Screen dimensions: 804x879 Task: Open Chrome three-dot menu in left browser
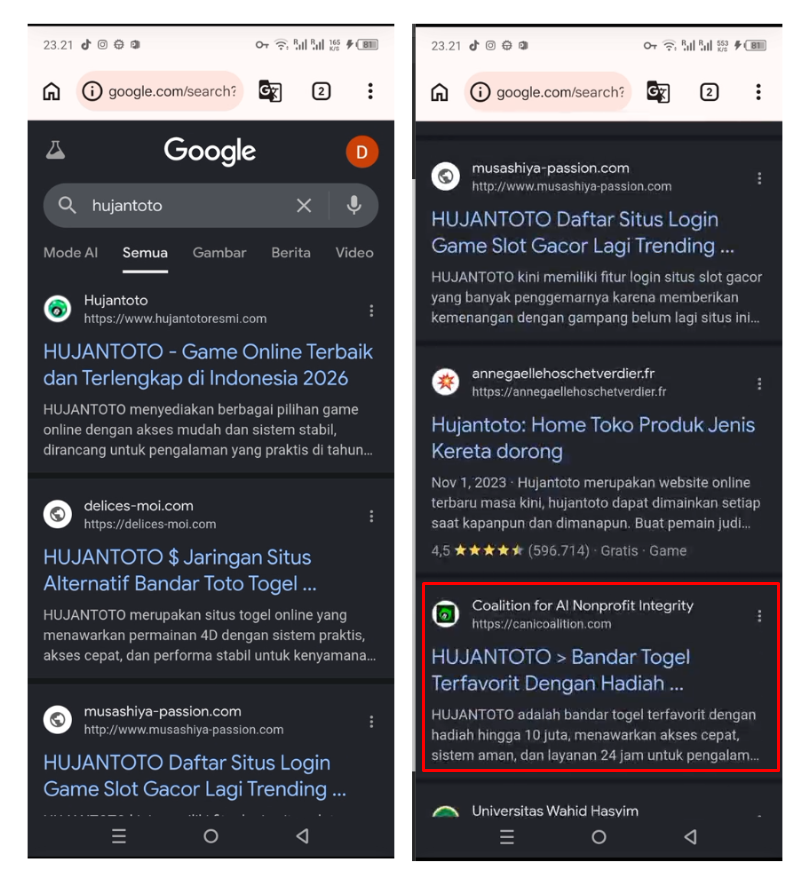pyautogui.click(x=370, y=91)
